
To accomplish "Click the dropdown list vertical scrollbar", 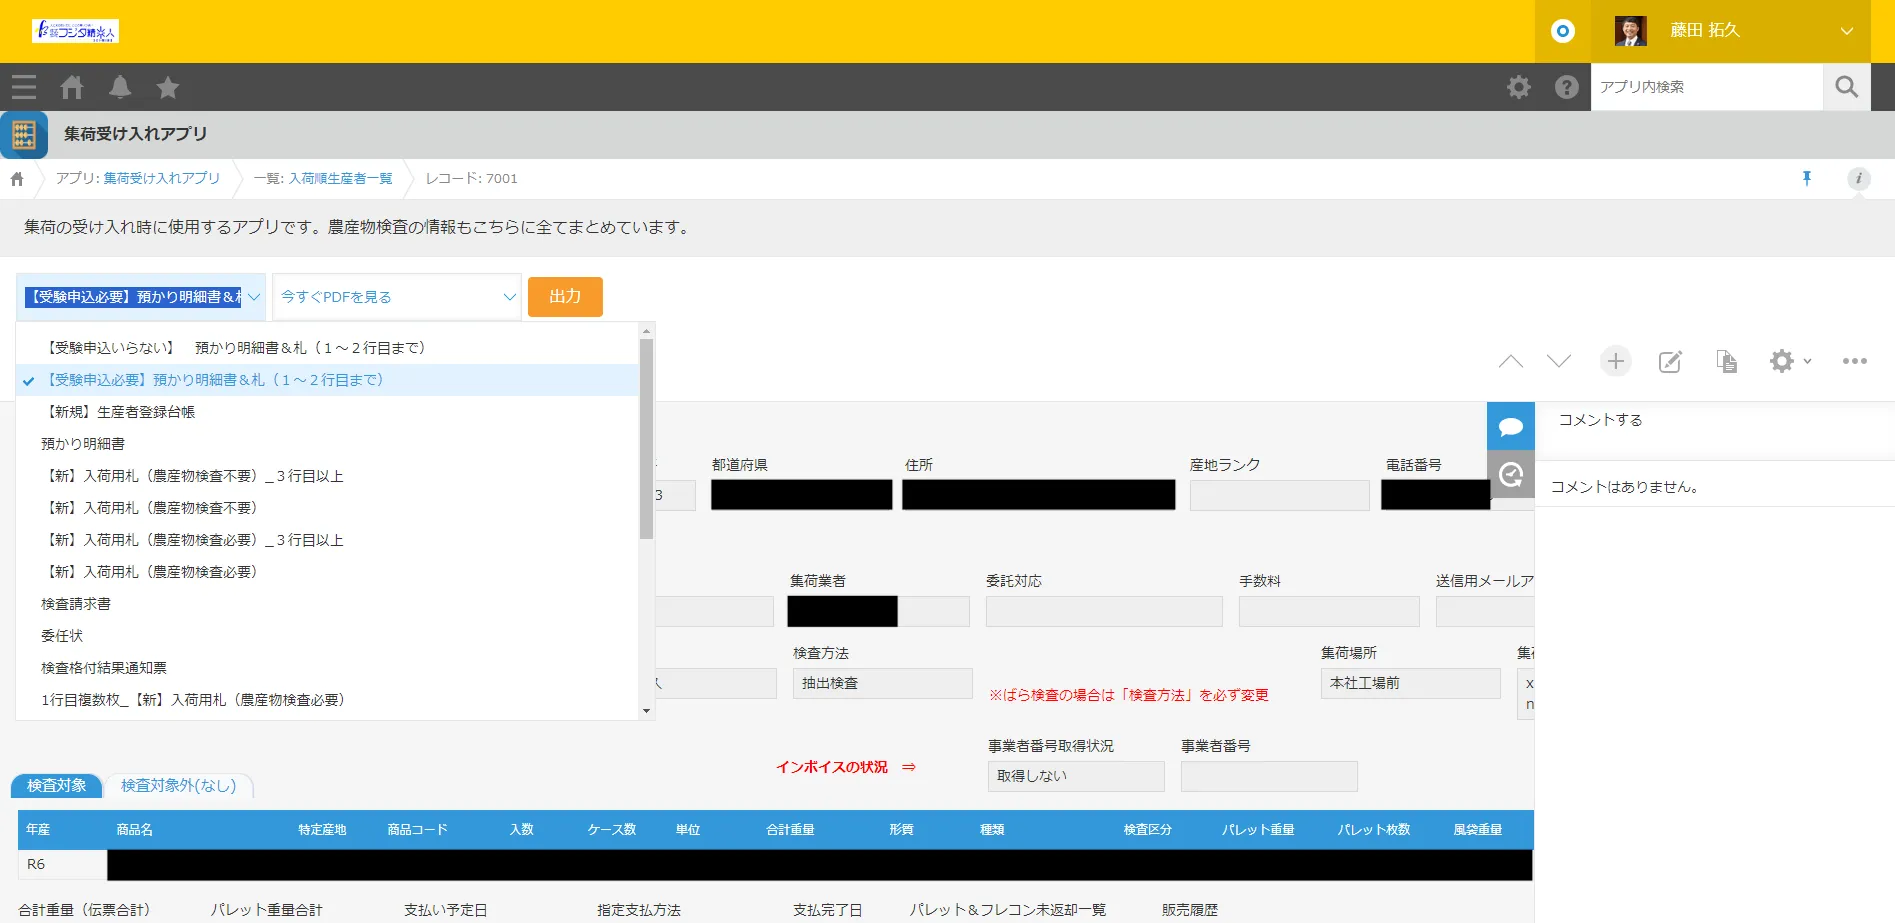I will (646, 440).
